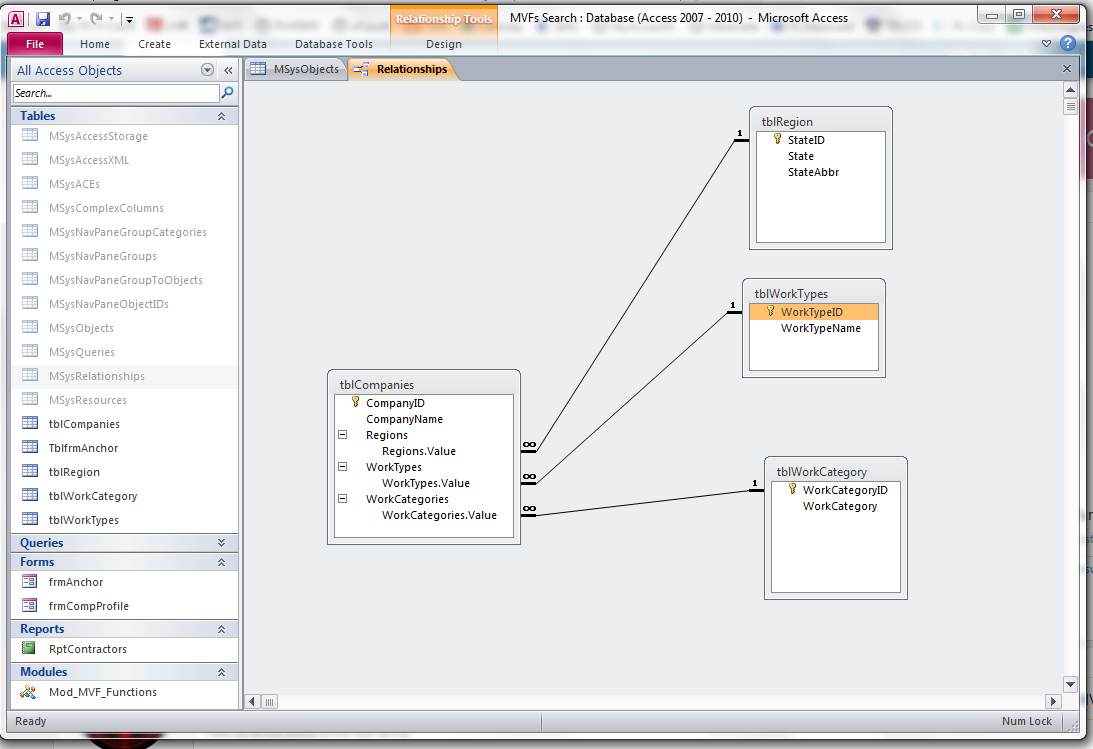The height and width of the screenshot is (749, 1093).
Task: Select MSysNavPaneGroupCategories table icon
Action: (x=30, y=231)
